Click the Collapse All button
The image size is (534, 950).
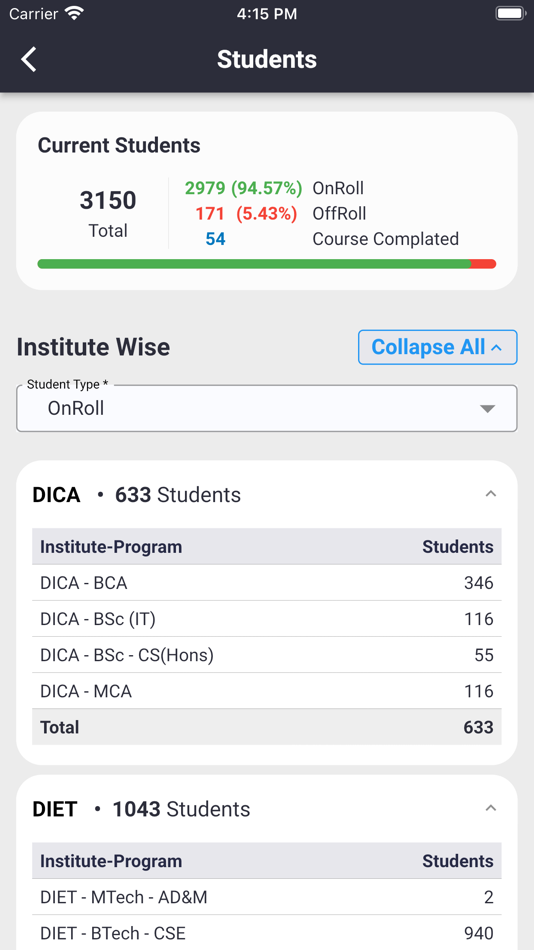point(438,347)
